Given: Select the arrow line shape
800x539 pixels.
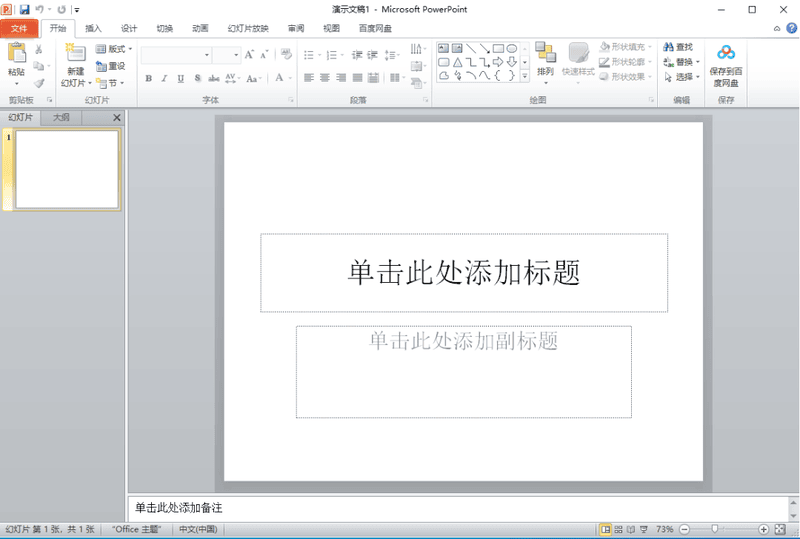Looking at the screenshot, I should (x=484, y=48).
